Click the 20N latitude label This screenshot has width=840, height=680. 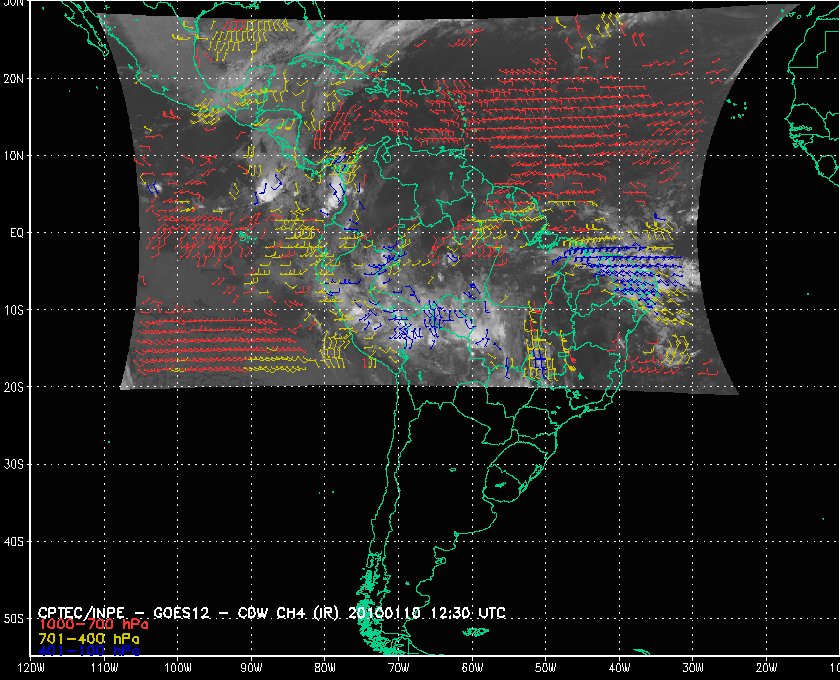tap(13, 79)
